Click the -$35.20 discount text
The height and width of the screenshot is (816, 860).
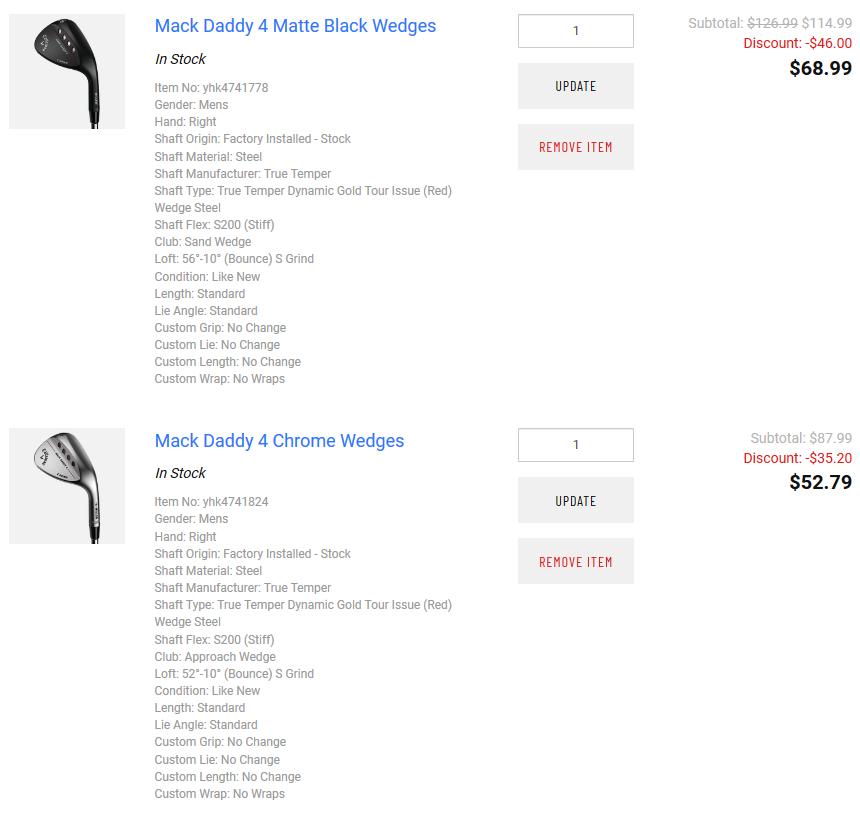[829, 458]
